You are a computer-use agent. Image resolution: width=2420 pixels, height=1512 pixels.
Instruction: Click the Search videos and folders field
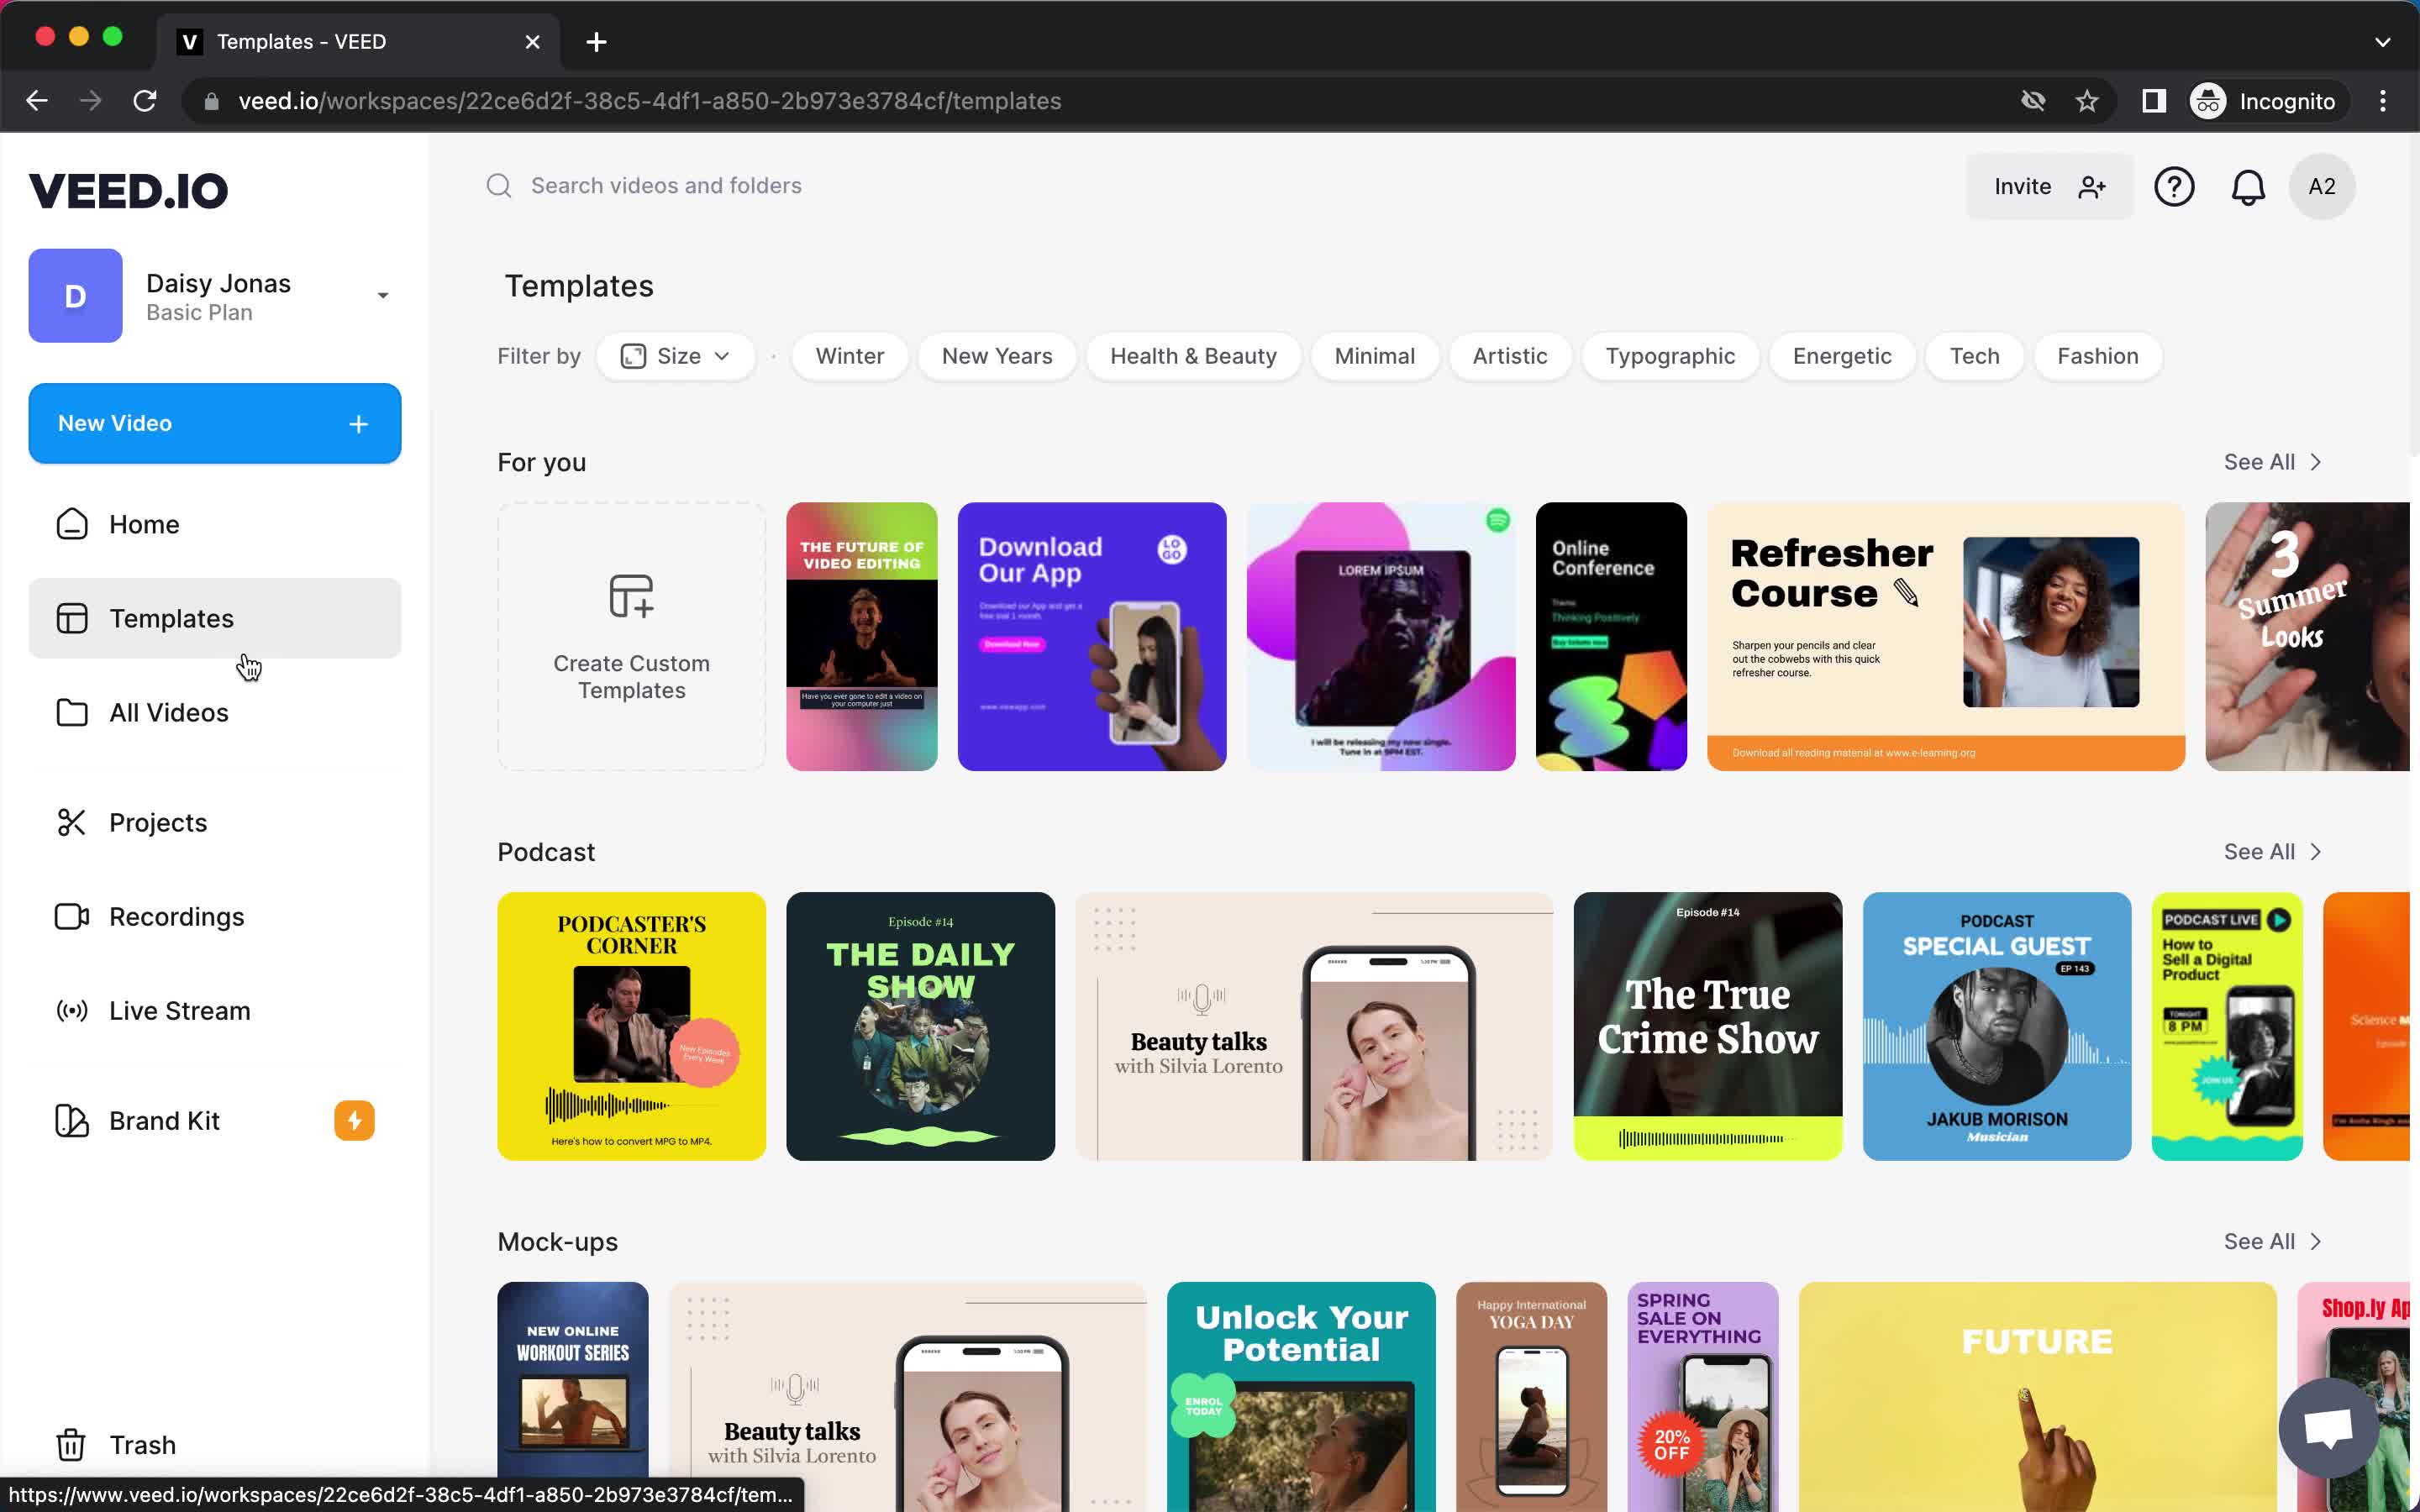click(x=665, y=186)
